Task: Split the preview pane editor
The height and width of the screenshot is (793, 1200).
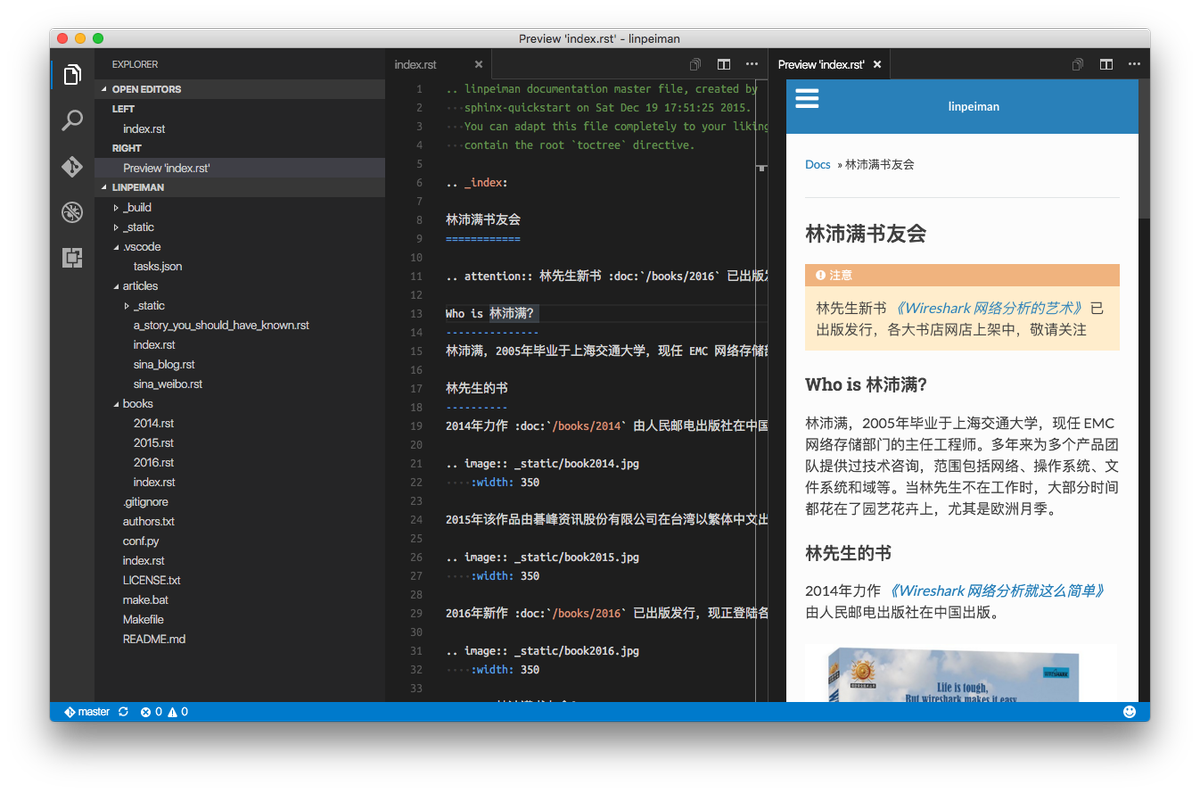Action: point(1106,63)
